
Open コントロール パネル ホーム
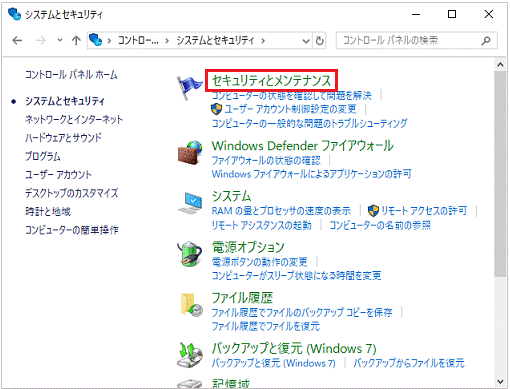(x=71, y=74)
